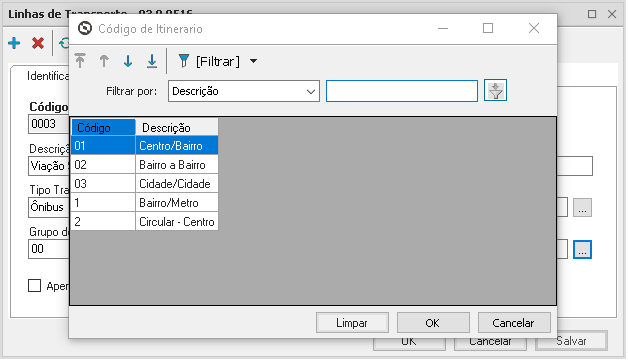Open the Identifica tab in background window
The width and height of the screenshot is (628, 360).
(48, 76)
